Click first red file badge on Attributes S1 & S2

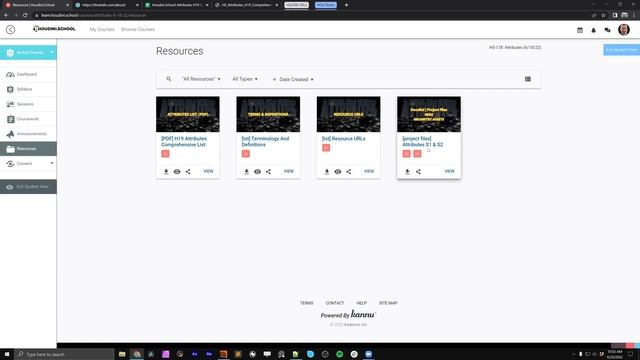coord(407,153)
